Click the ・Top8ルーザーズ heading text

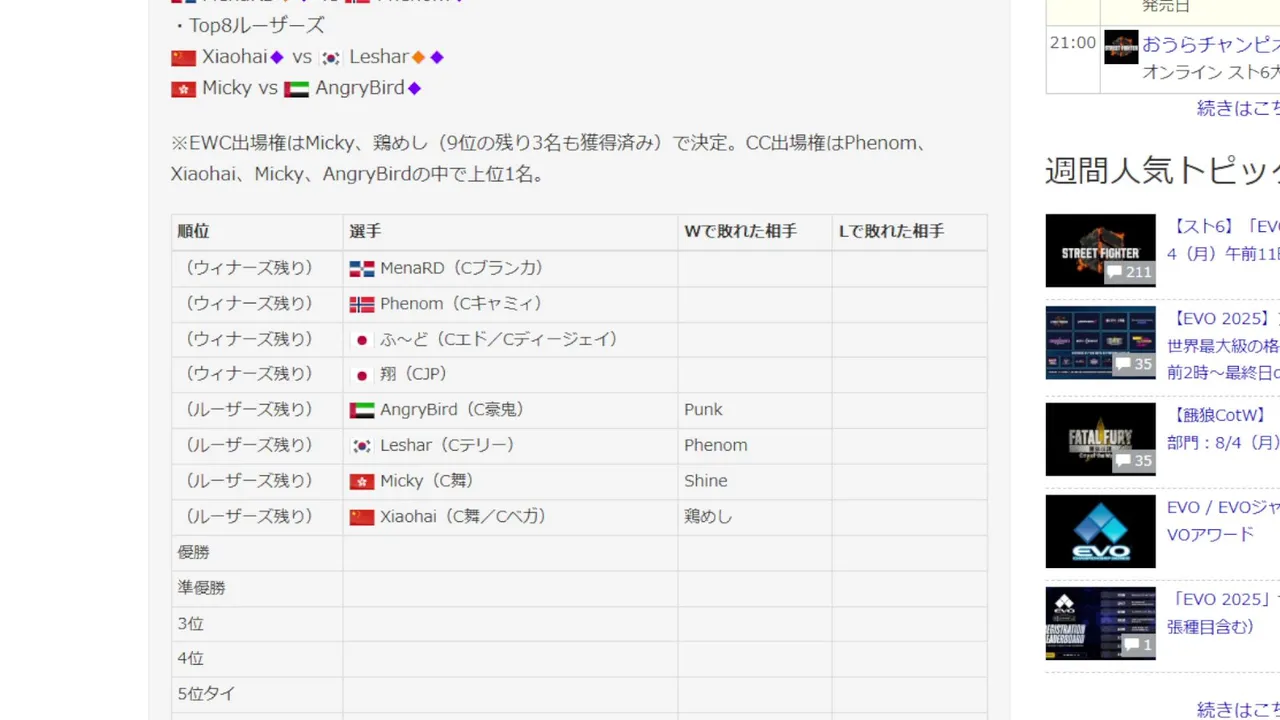[x=248, y=26]
